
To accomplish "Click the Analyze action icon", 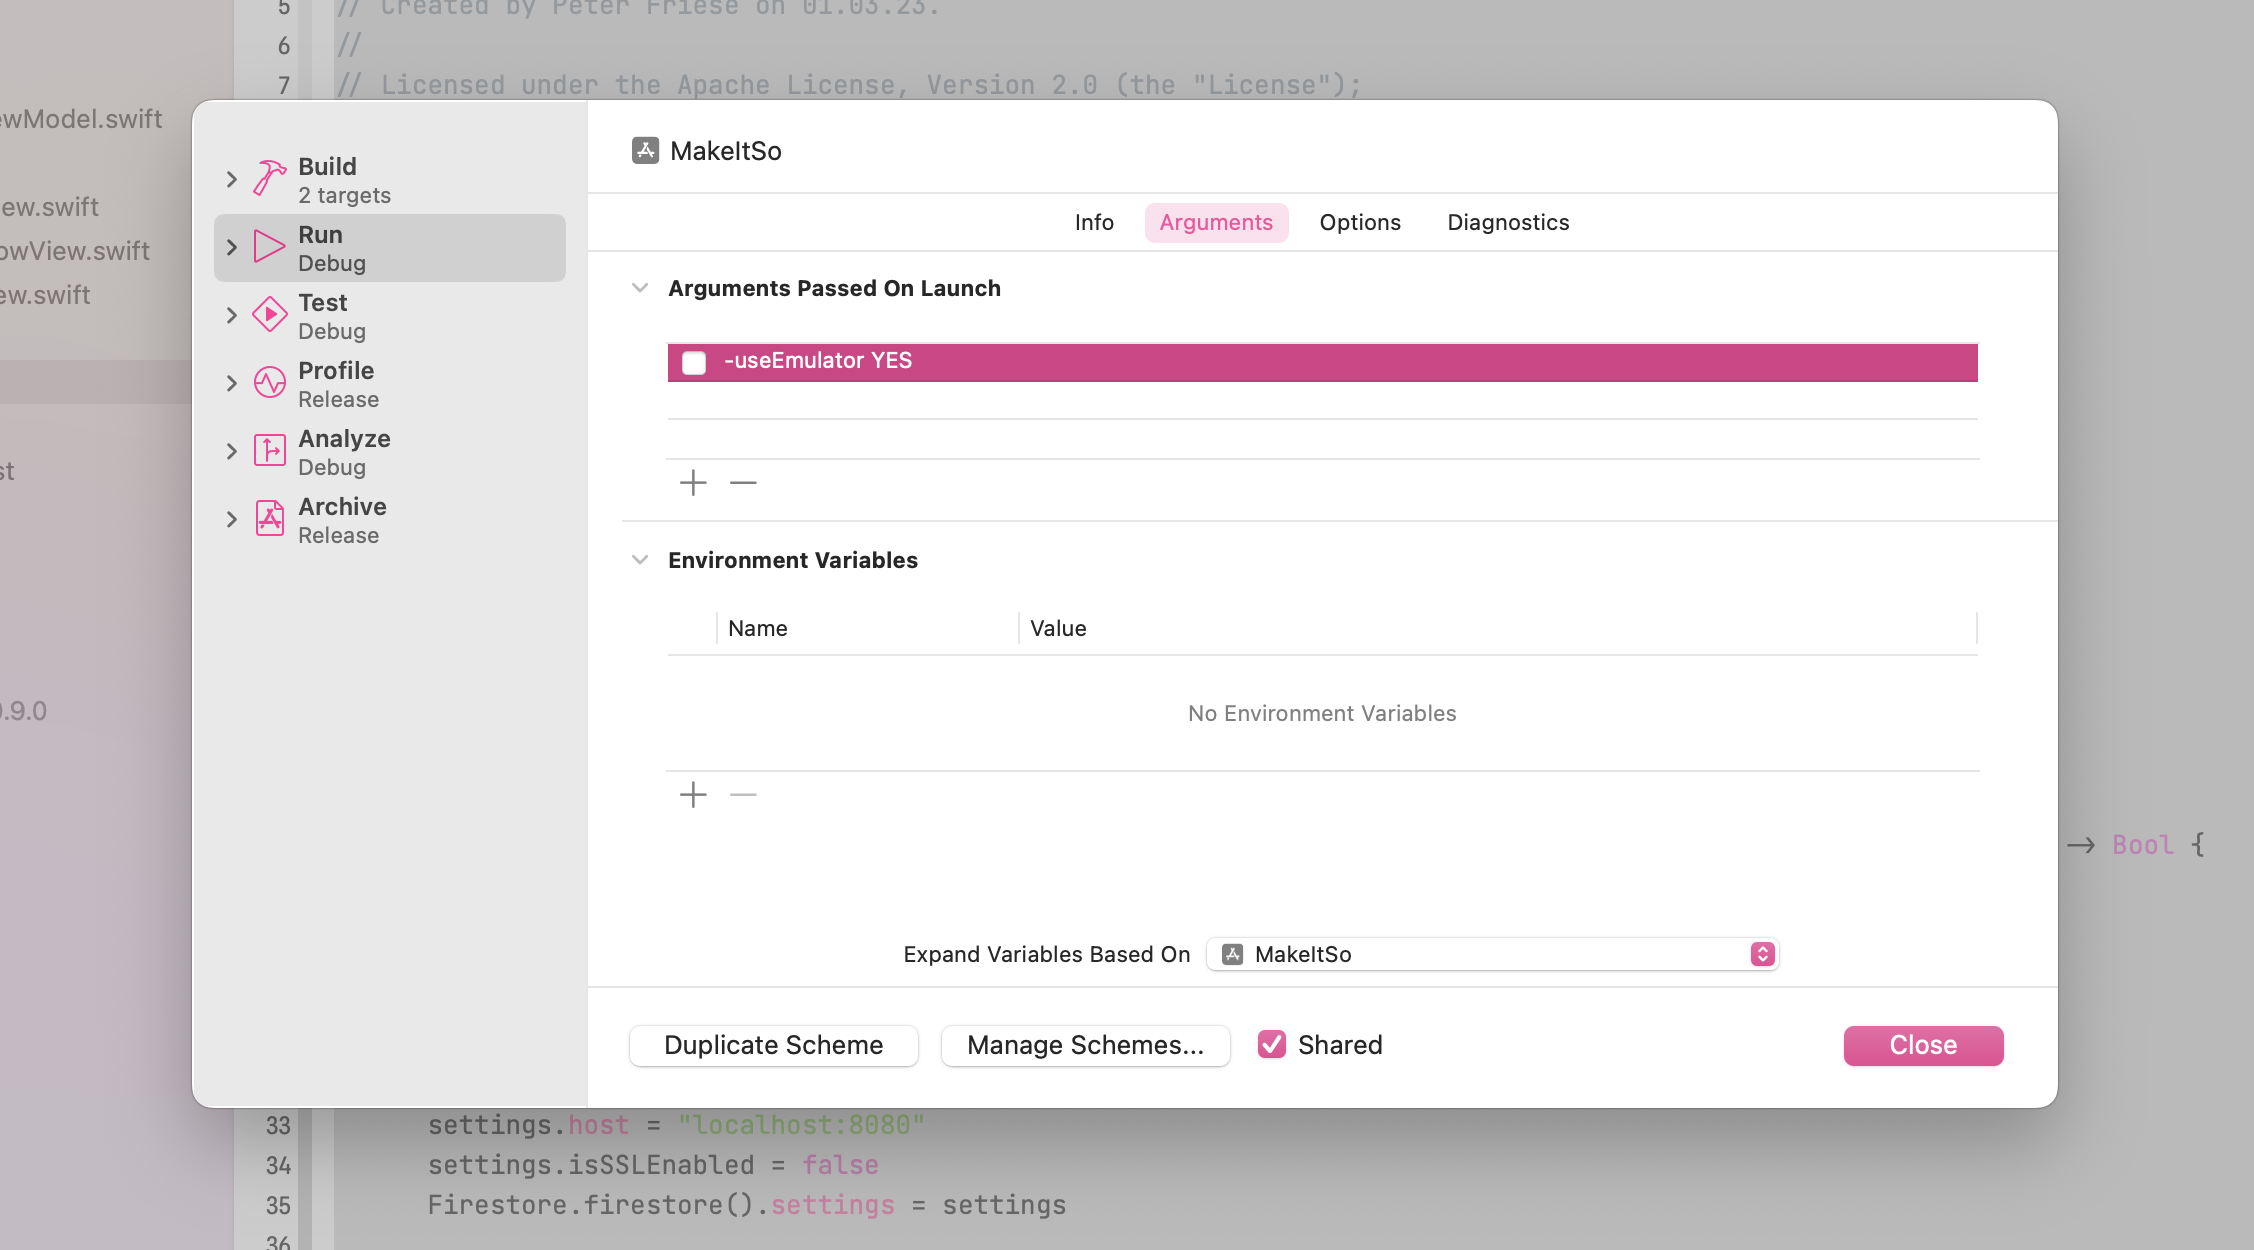I will (x=269, y=451).
